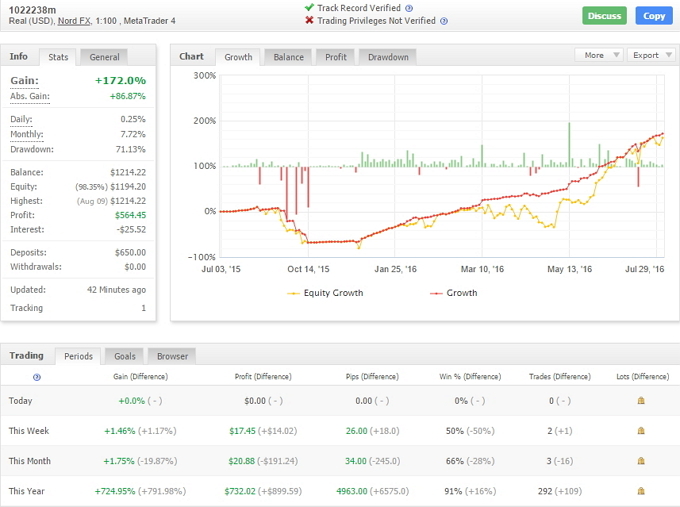Click the Lots (Difference) column header
The width and height of the screenshot is (680, 507).
pyautogui.click(x=643, y=376)
